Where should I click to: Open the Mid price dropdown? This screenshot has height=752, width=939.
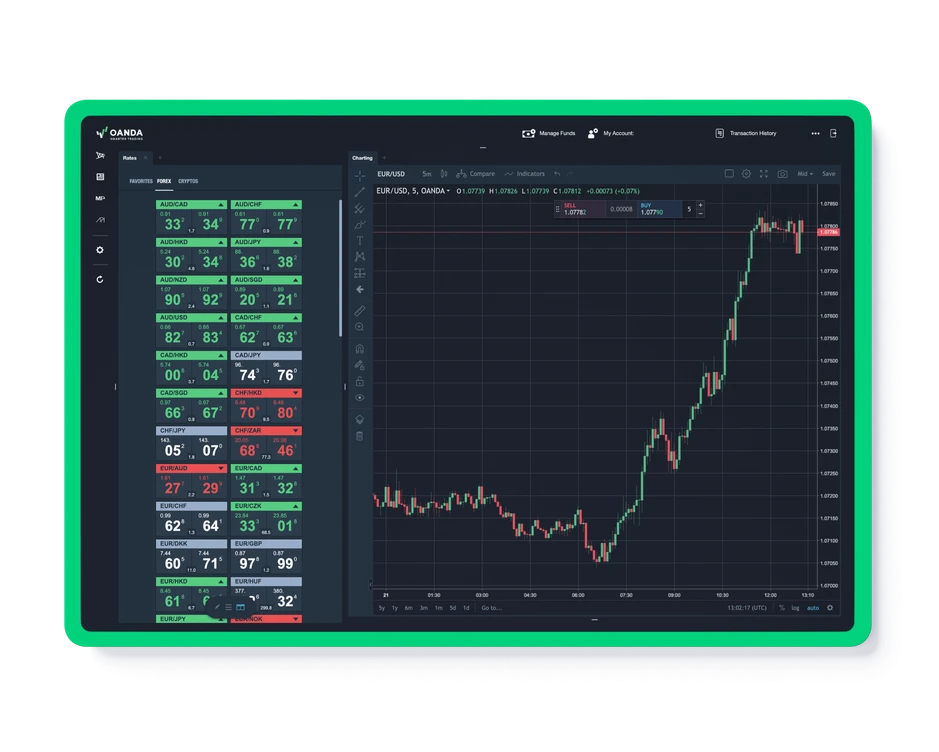[805, 173]
